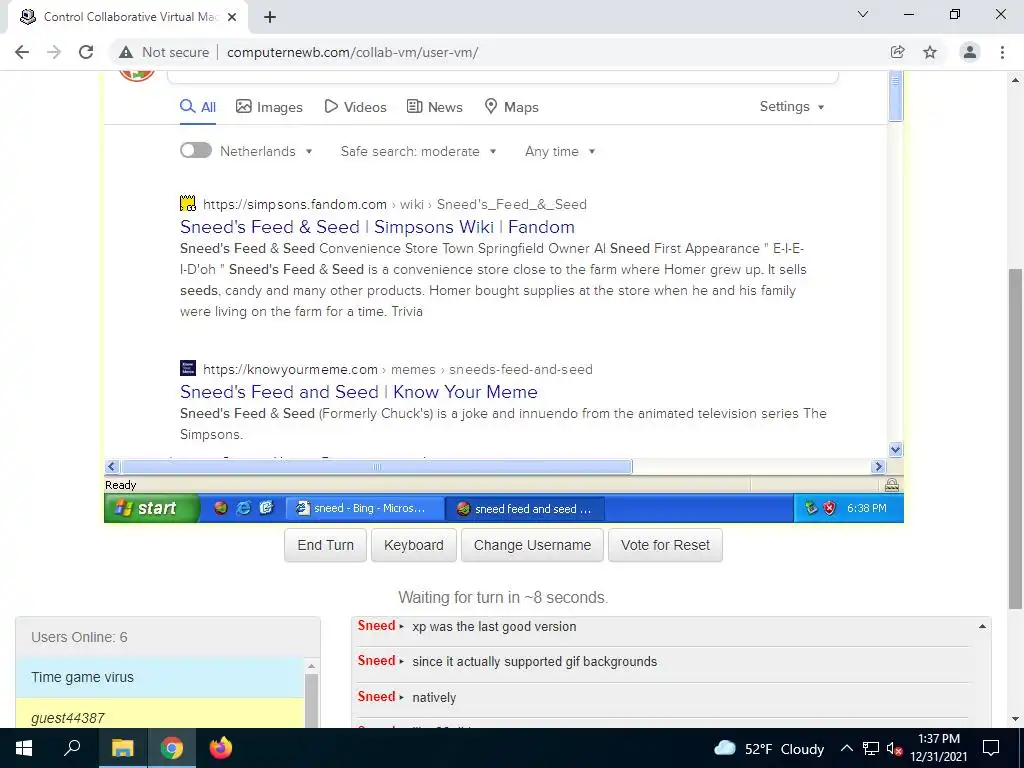
Task: Click the VM horizontal scrollbar thumb
Action: click(377, 467)
